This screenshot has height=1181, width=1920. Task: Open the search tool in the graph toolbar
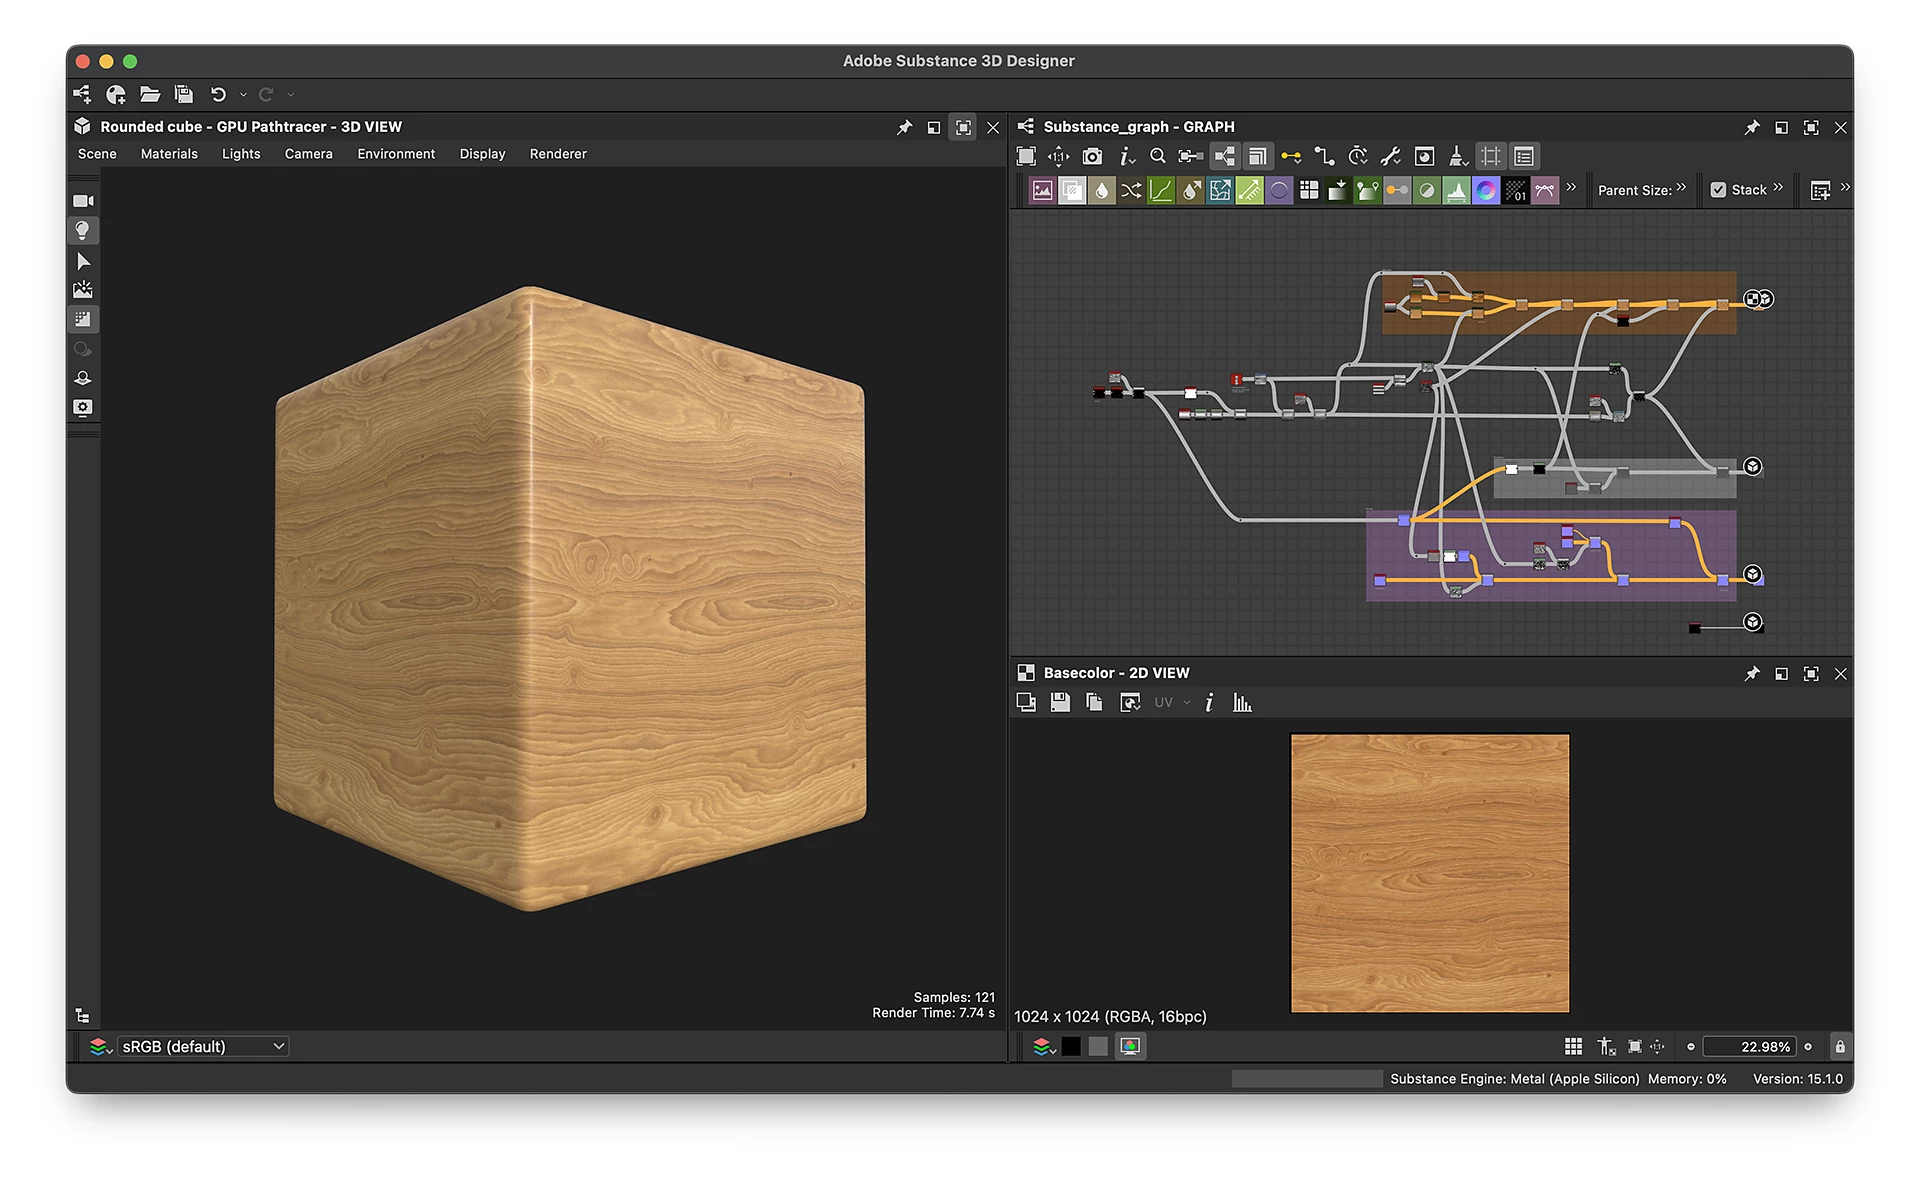pos(1158,156)
